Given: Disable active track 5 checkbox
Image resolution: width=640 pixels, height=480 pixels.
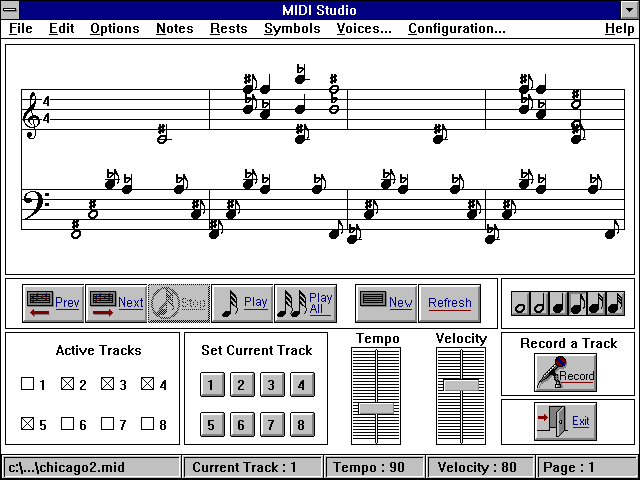Looking at the screenshot, I should [28, 424].
